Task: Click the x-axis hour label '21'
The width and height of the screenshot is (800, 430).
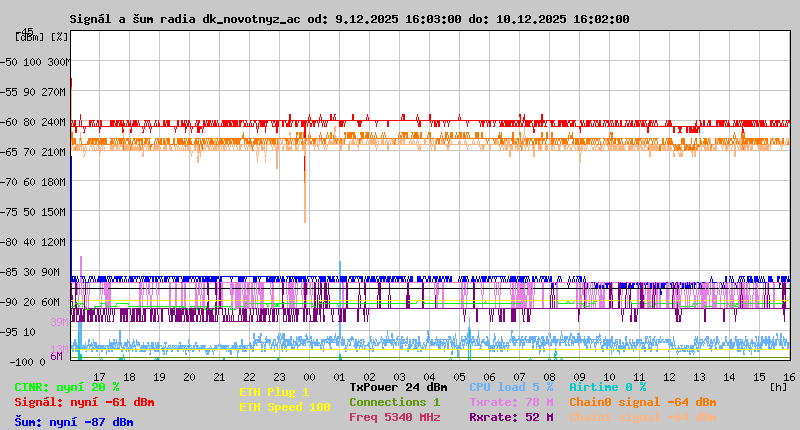Action: [219, 377]
